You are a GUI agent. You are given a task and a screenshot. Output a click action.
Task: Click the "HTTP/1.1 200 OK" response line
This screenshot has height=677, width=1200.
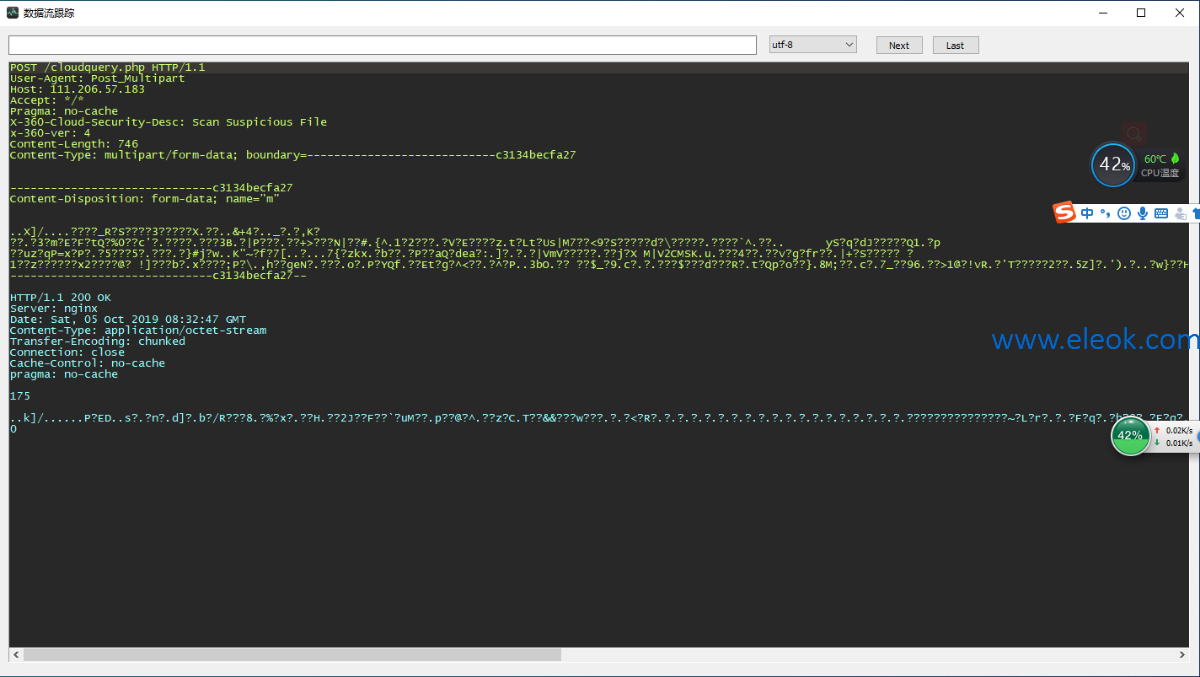click(60, 297)
